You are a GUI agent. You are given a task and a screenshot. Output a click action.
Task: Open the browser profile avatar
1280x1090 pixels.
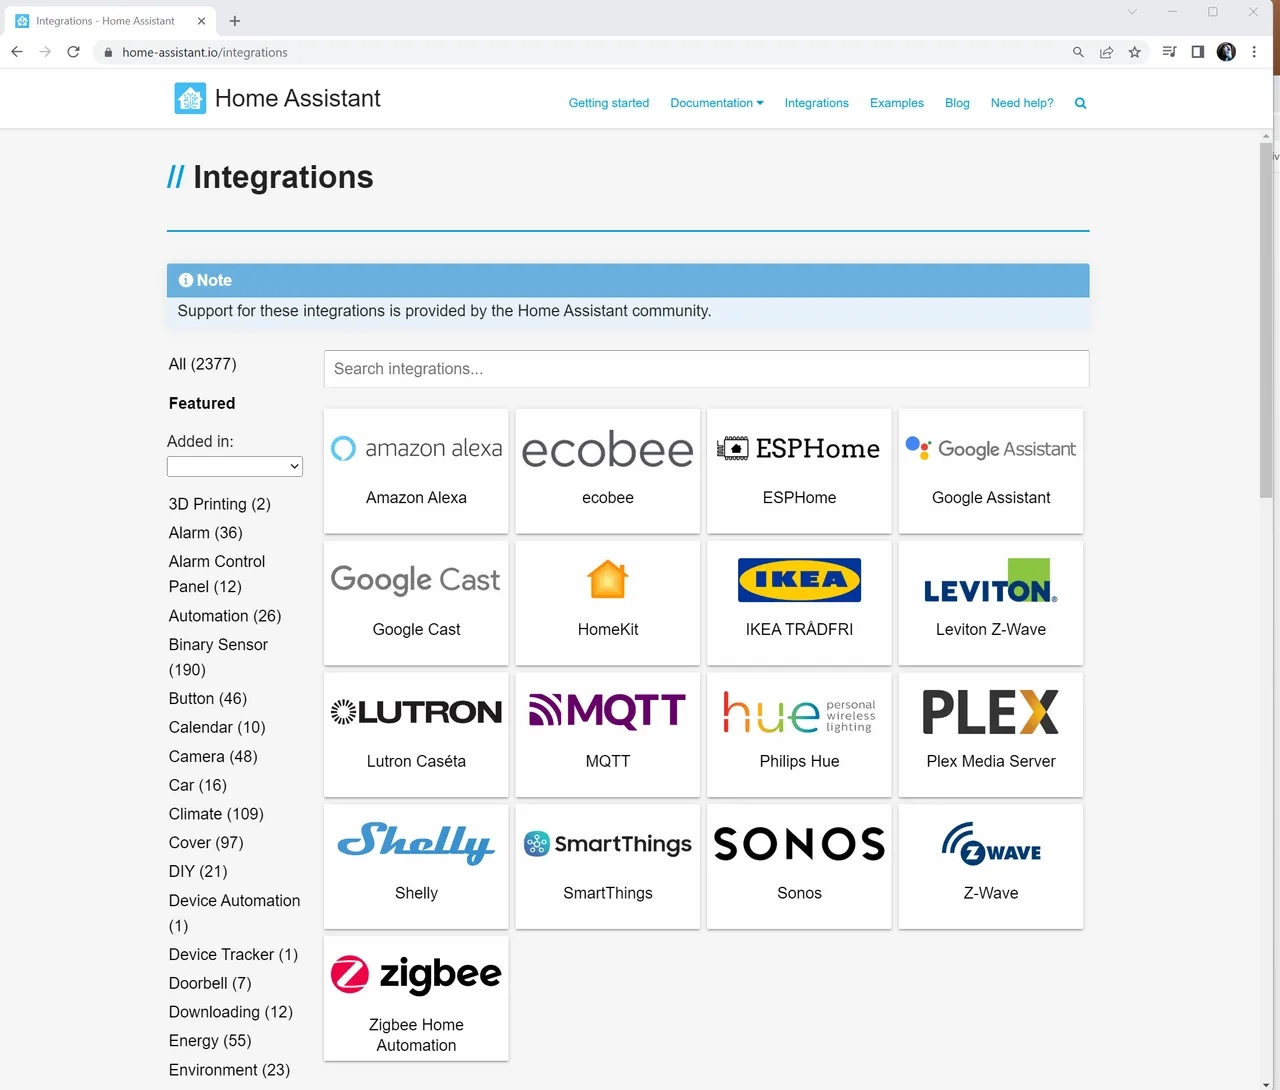(x=1226, y=52)
